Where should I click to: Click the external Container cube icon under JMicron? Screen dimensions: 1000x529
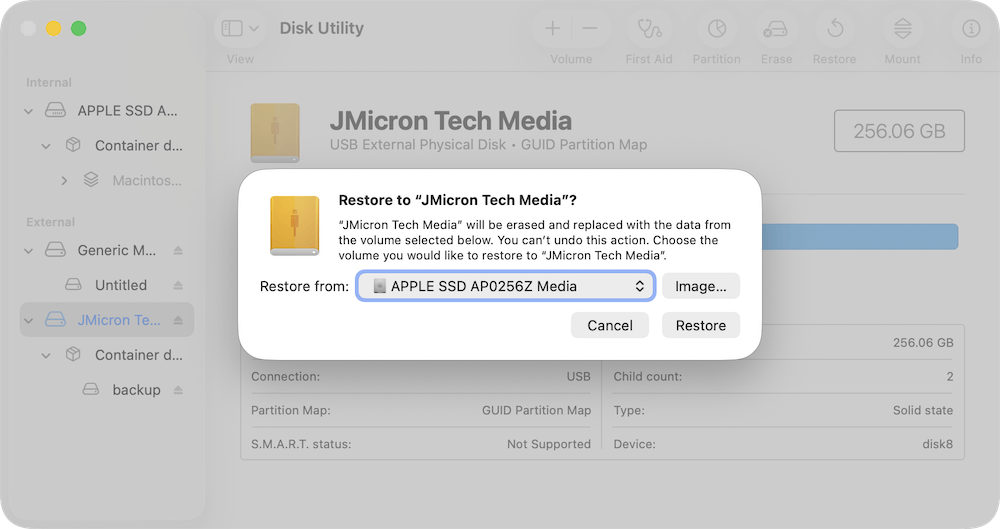click(x=73, y=354)
